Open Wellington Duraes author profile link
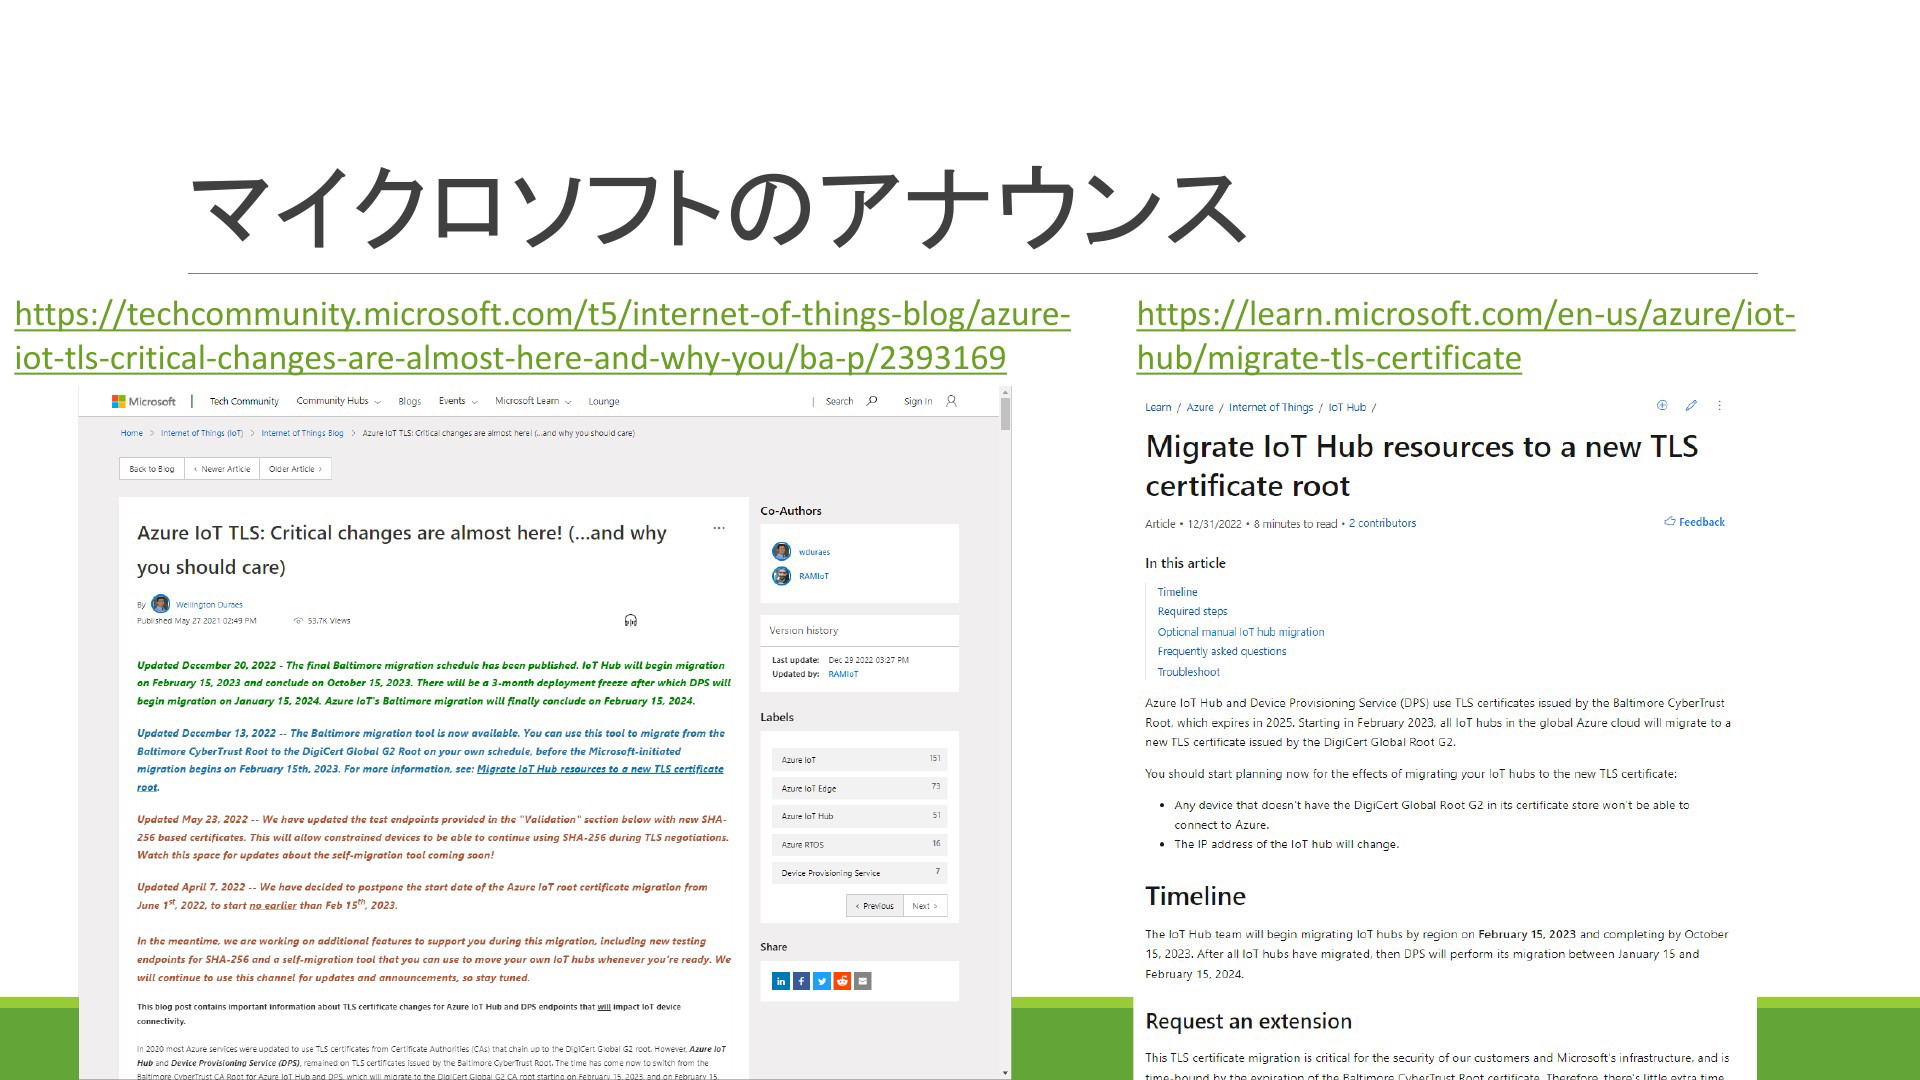This screenshot has height=1080, width=1920. pos(209,605)
